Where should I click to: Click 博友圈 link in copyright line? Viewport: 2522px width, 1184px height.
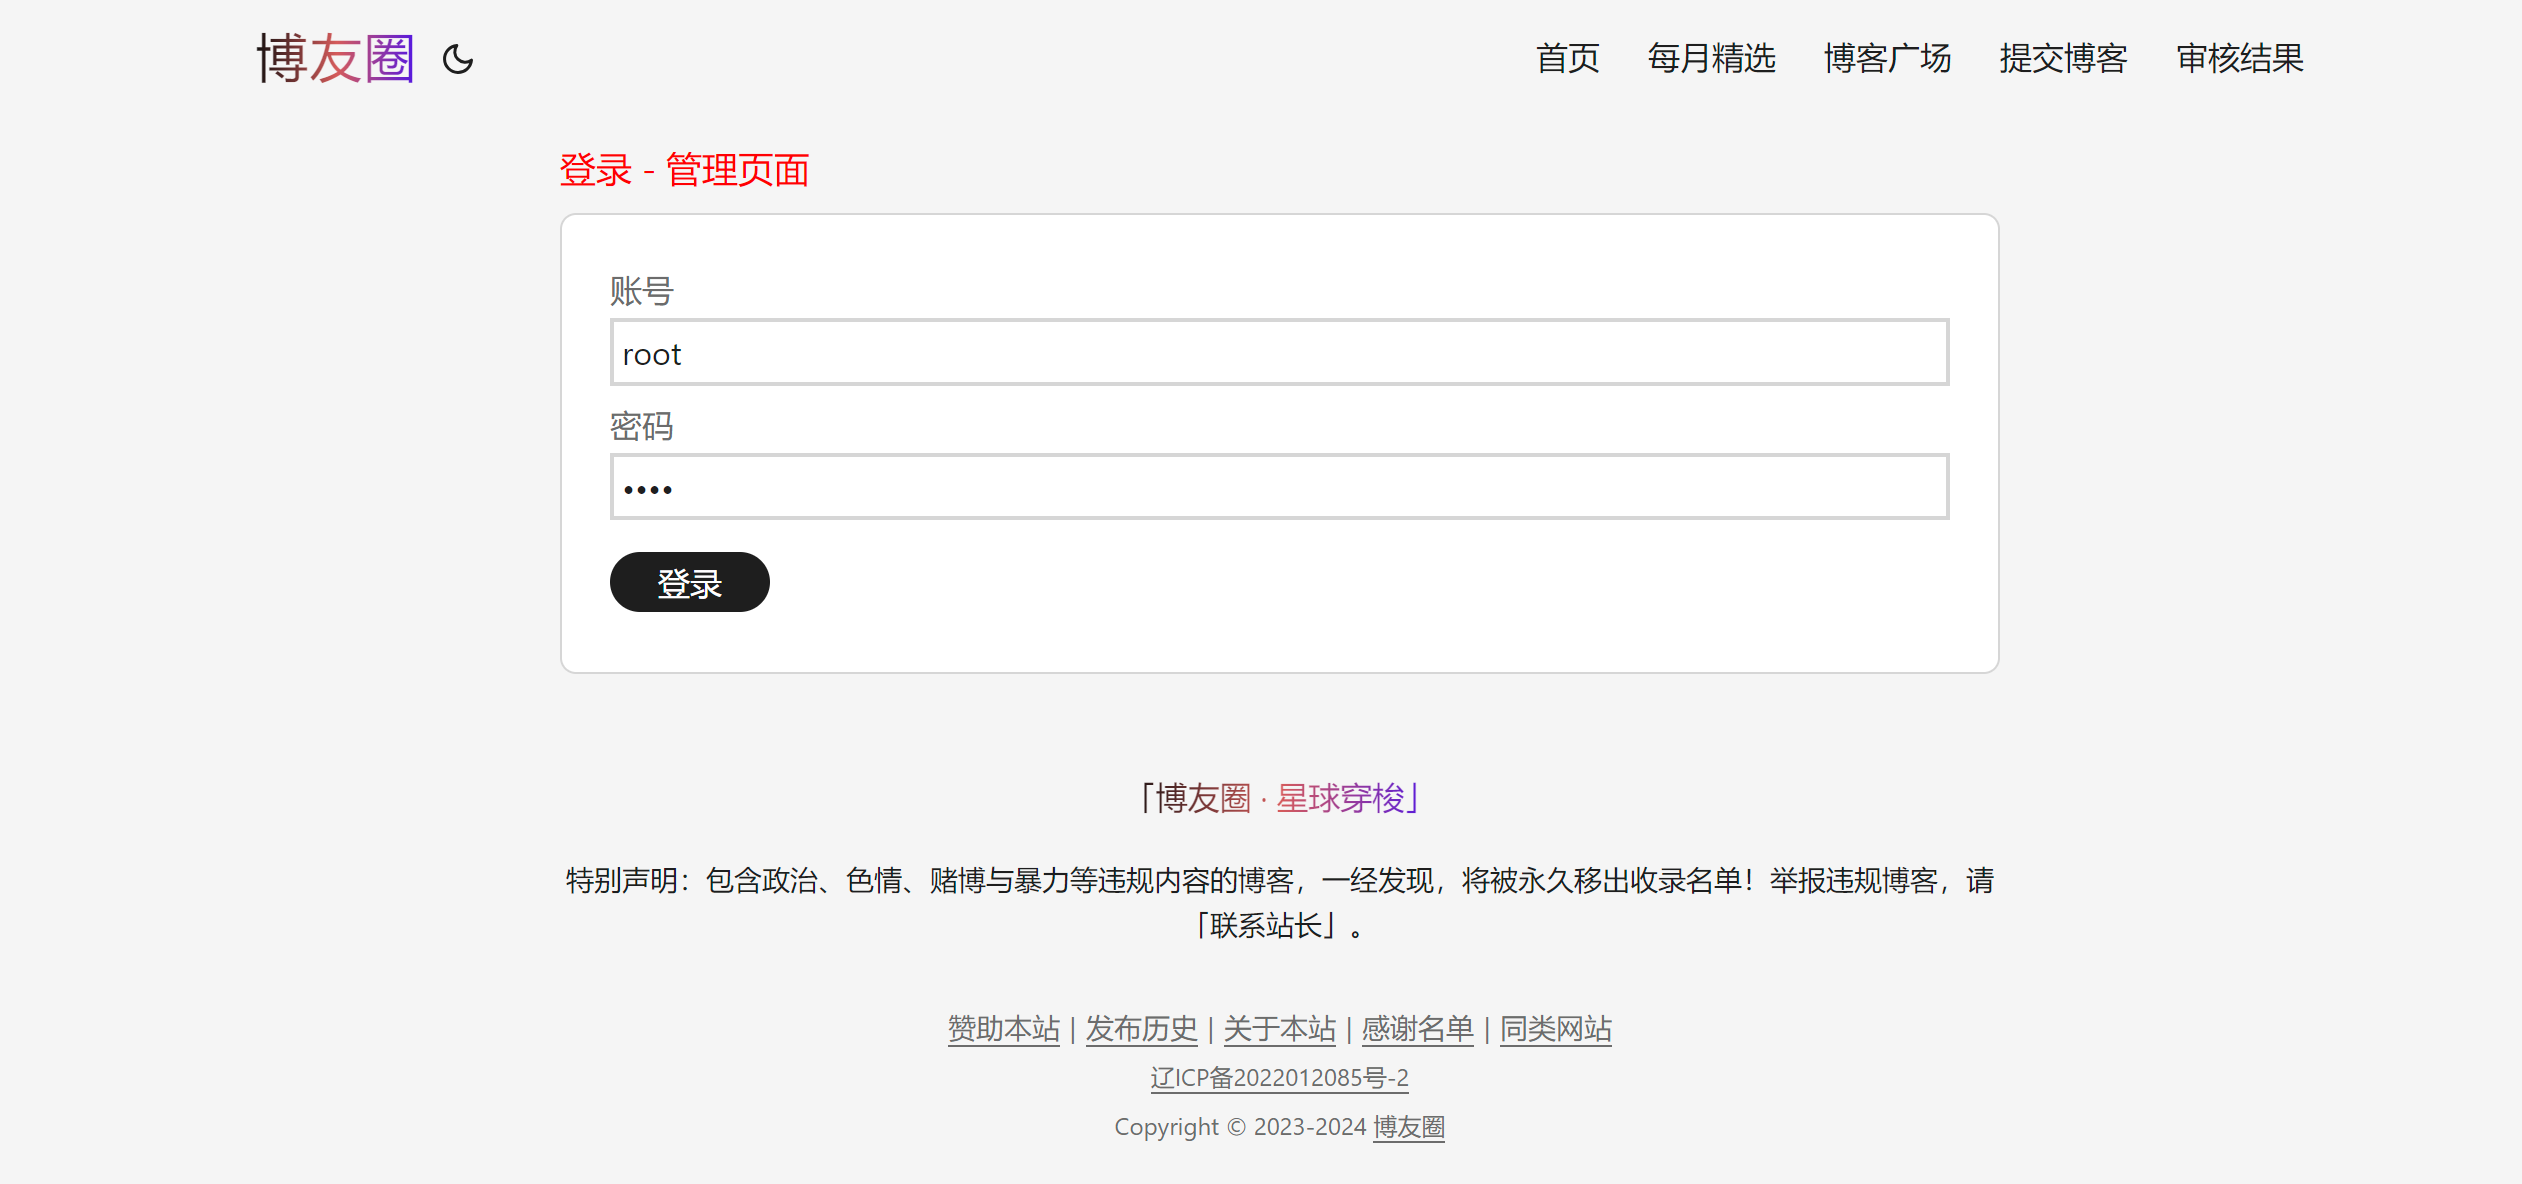[1408, 1127]
